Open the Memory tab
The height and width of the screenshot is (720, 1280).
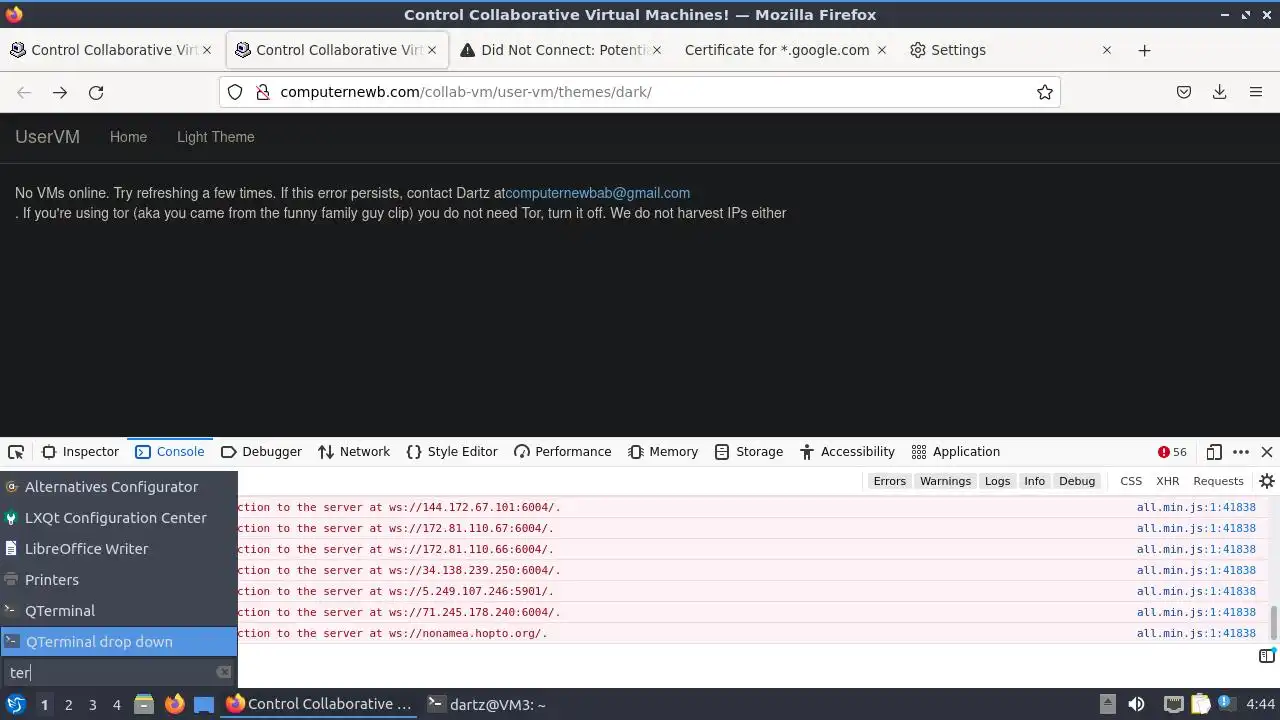pyautogui.click(x=663, y=452)
